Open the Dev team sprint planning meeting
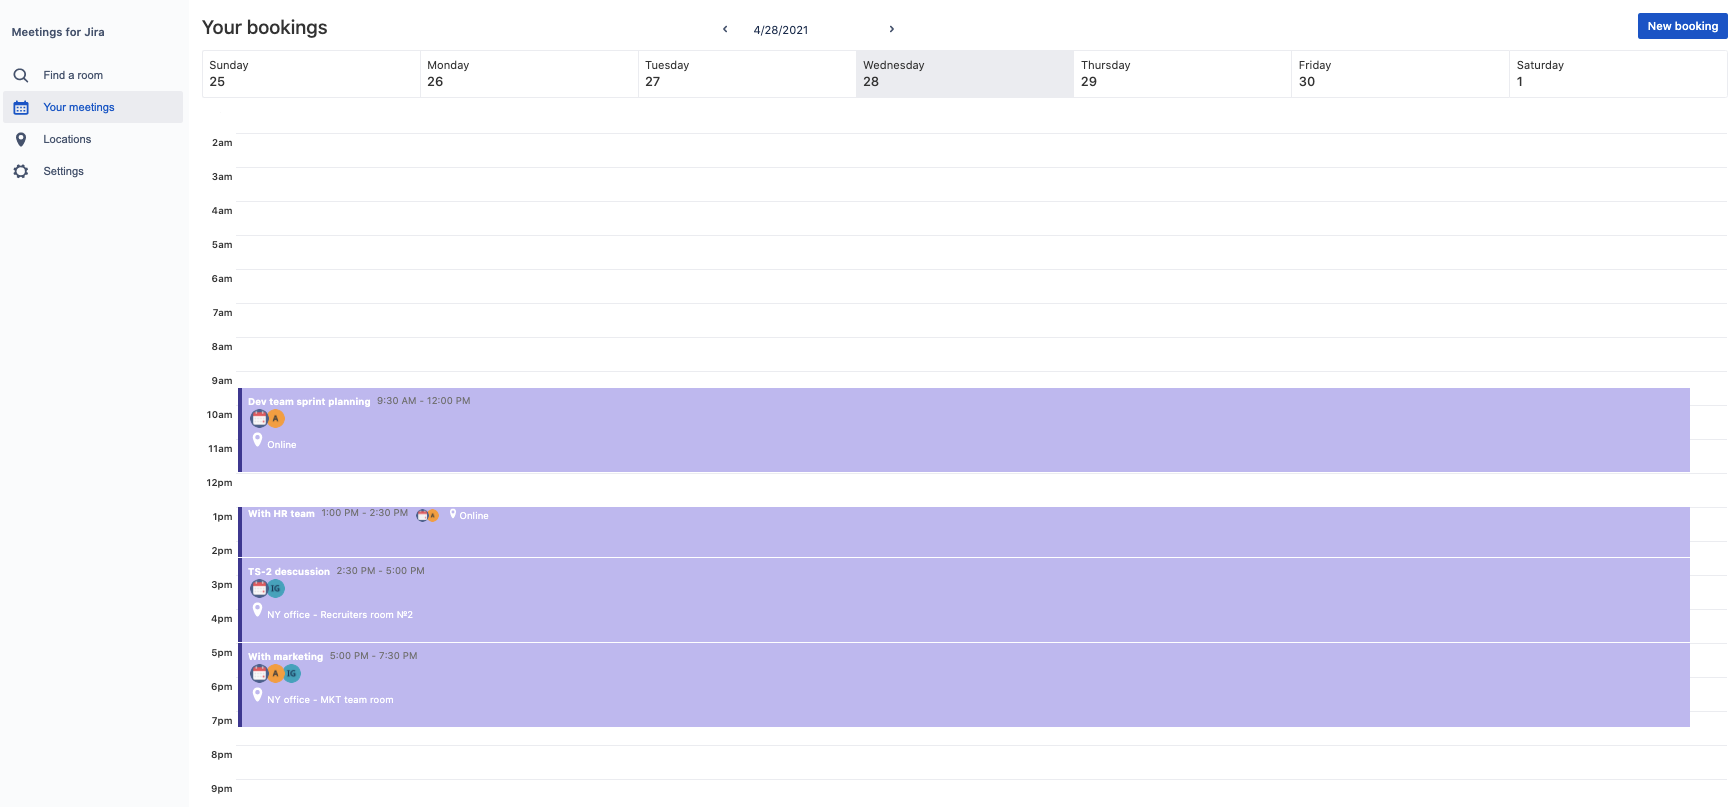 309,401
